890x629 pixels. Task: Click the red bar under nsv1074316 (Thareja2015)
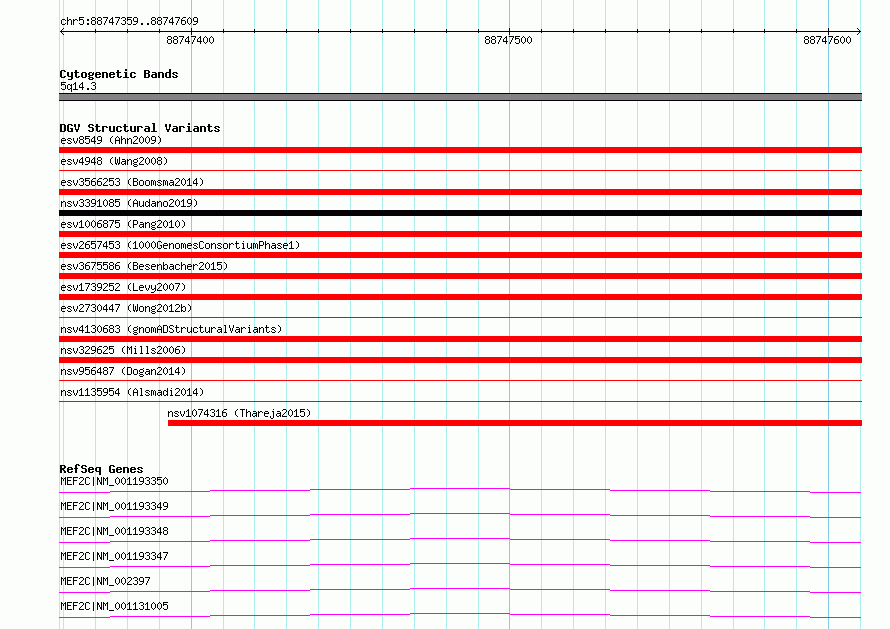tap(515, 423)
